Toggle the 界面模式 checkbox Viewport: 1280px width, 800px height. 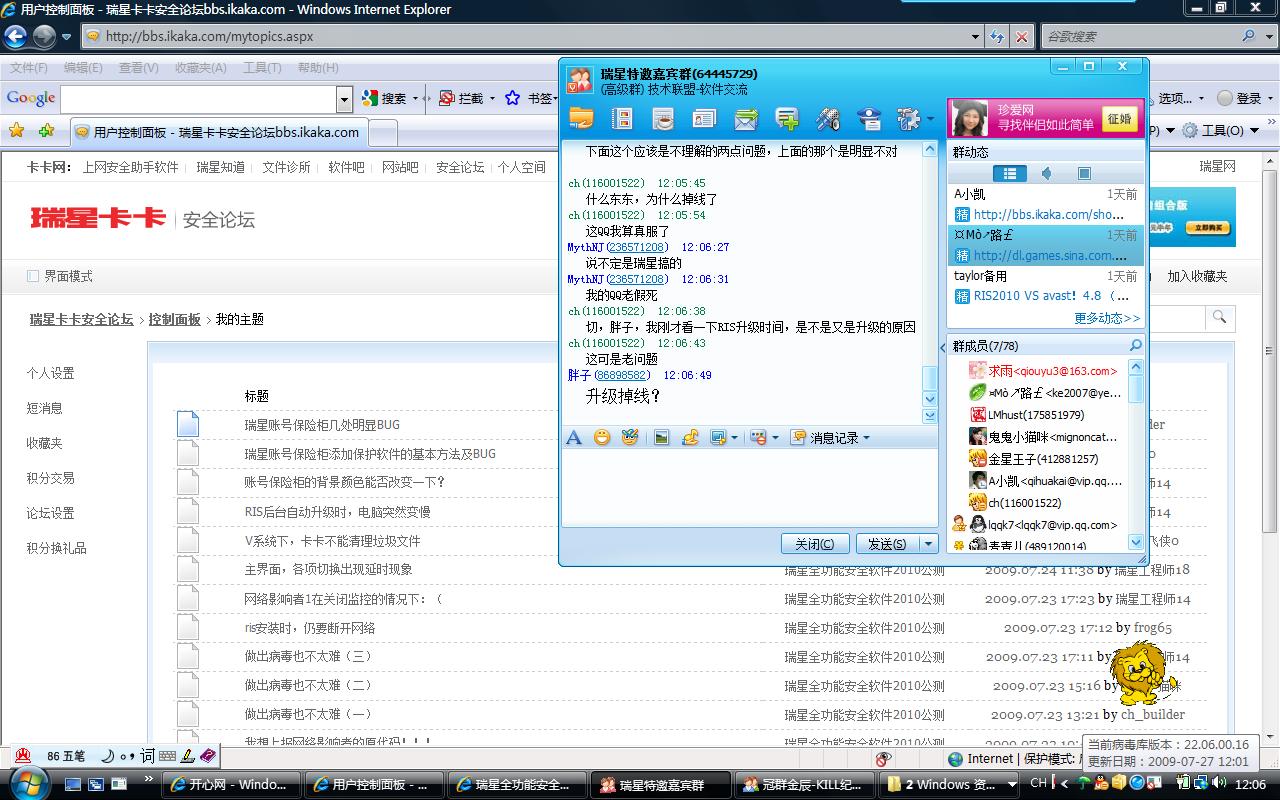click(x=33, y=276)
